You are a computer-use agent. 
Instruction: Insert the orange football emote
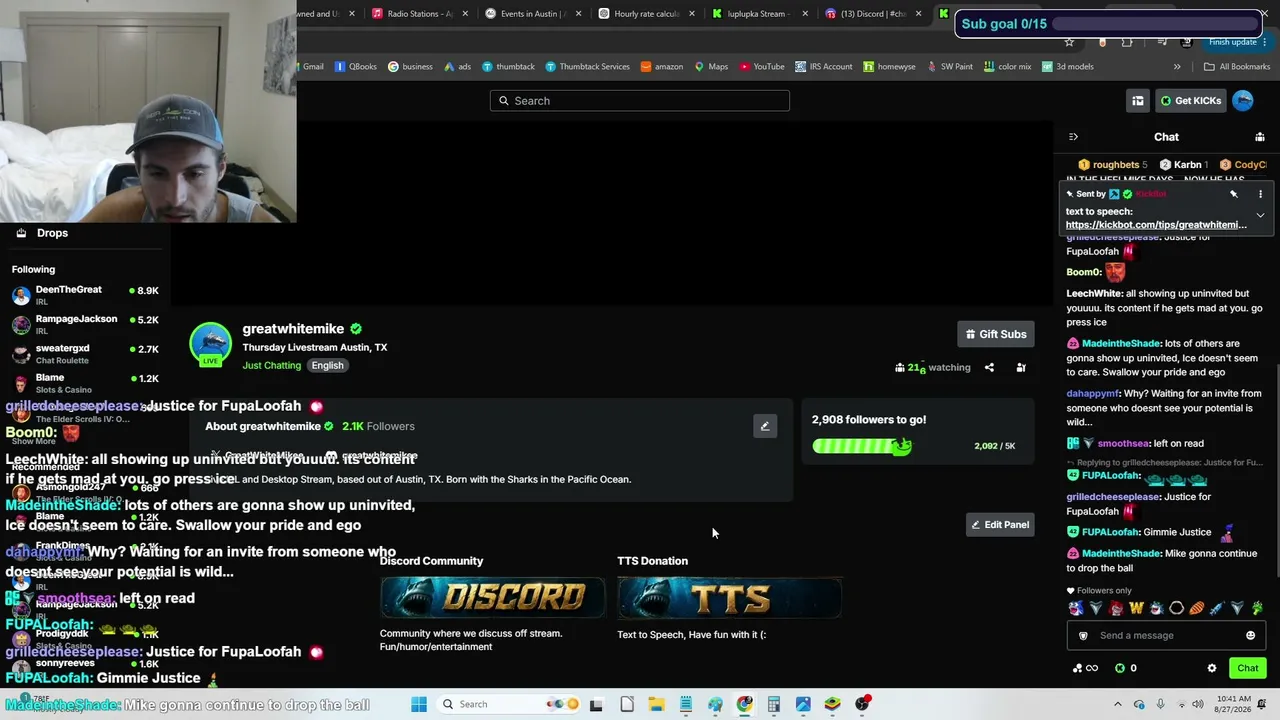click(x=1197, y=608)
